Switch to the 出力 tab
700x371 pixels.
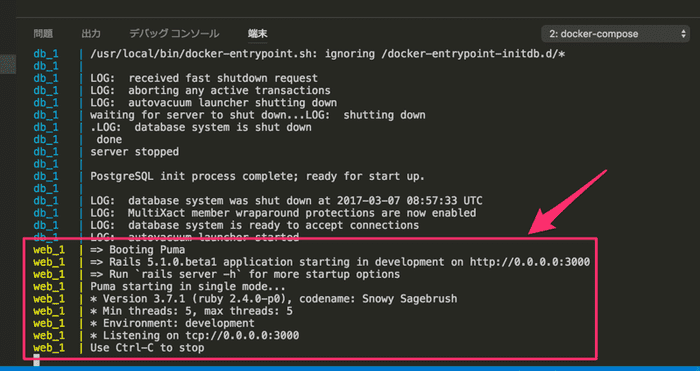91,34
